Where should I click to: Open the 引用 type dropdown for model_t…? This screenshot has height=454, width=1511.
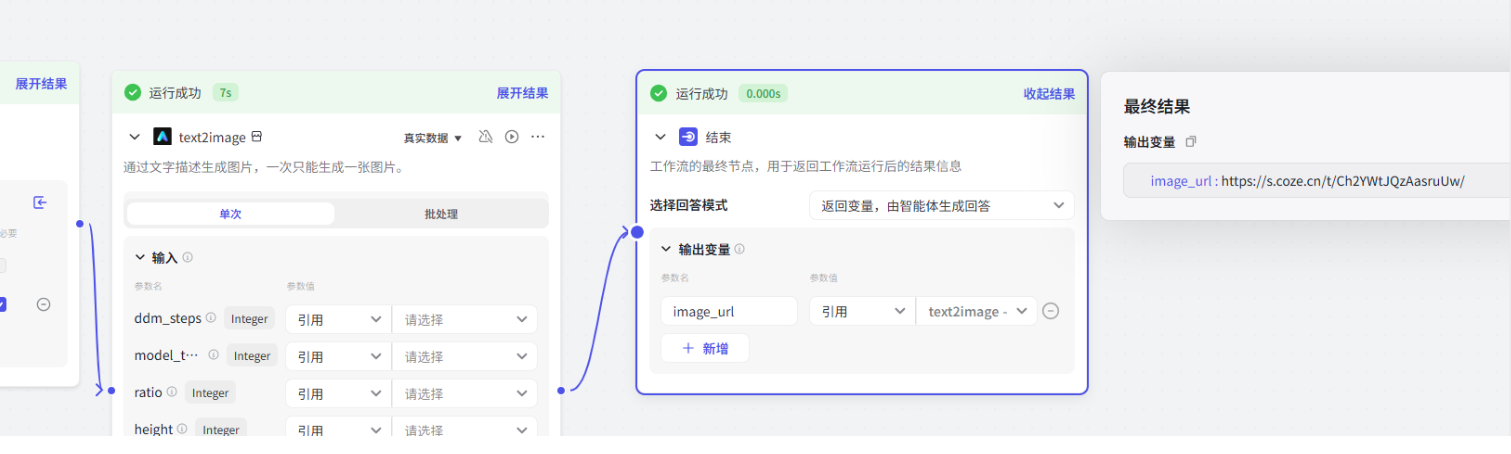coord(338,356)
